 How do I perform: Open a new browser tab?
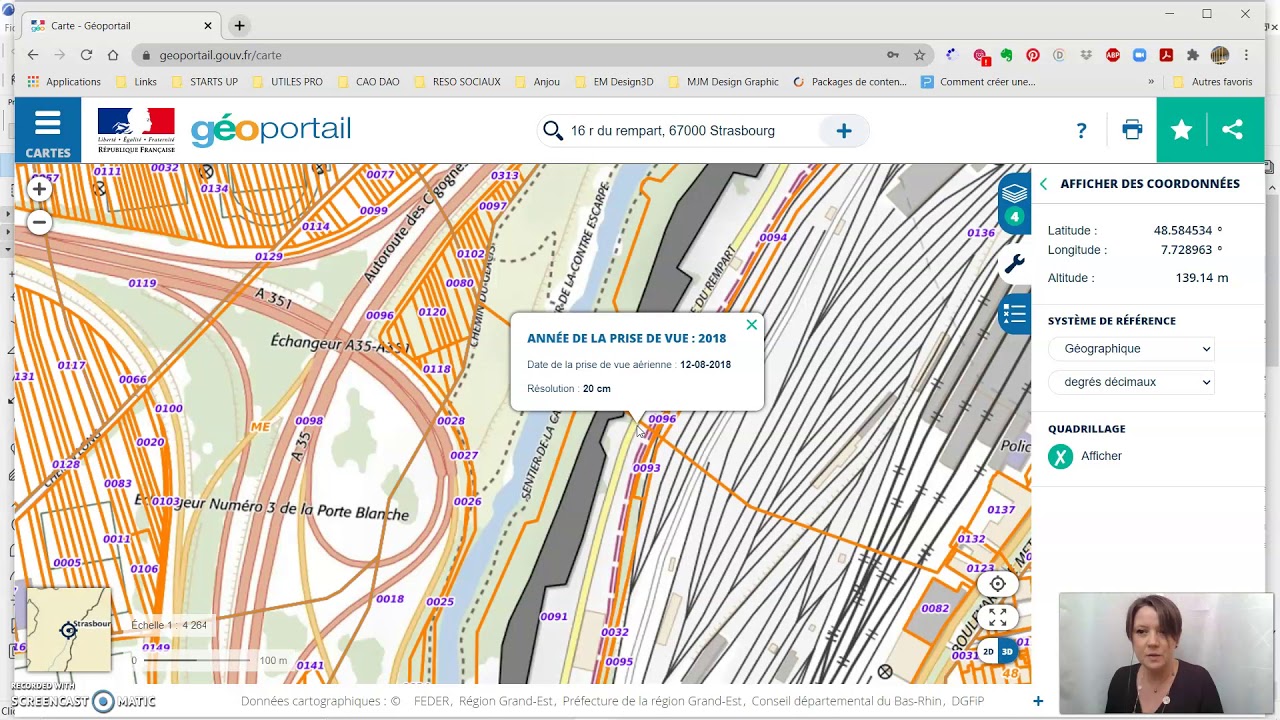[x=239, y=25]
